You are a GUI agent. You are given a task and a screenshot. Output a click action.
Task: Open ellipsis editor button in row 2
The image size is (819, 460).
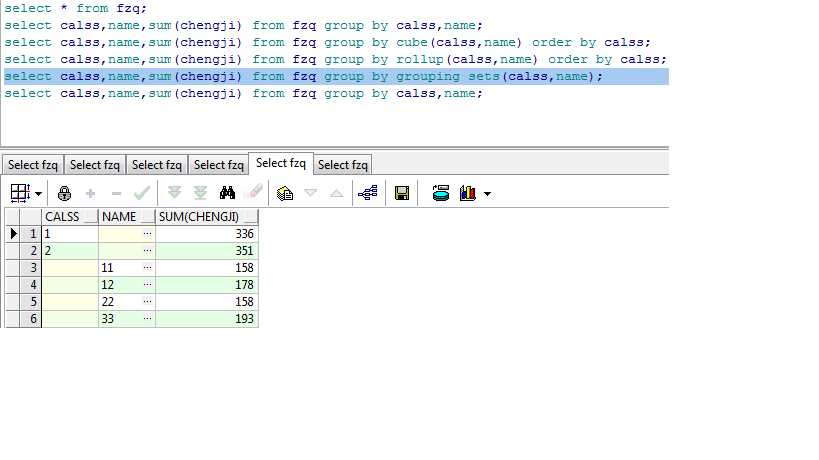click(148, 251)
